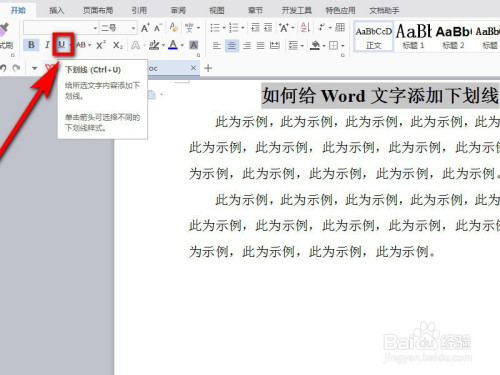Viewport: 500px width, 375px height.
Task: Switch to the 开始 ribbon tab
Action: (x=18, y=10)
